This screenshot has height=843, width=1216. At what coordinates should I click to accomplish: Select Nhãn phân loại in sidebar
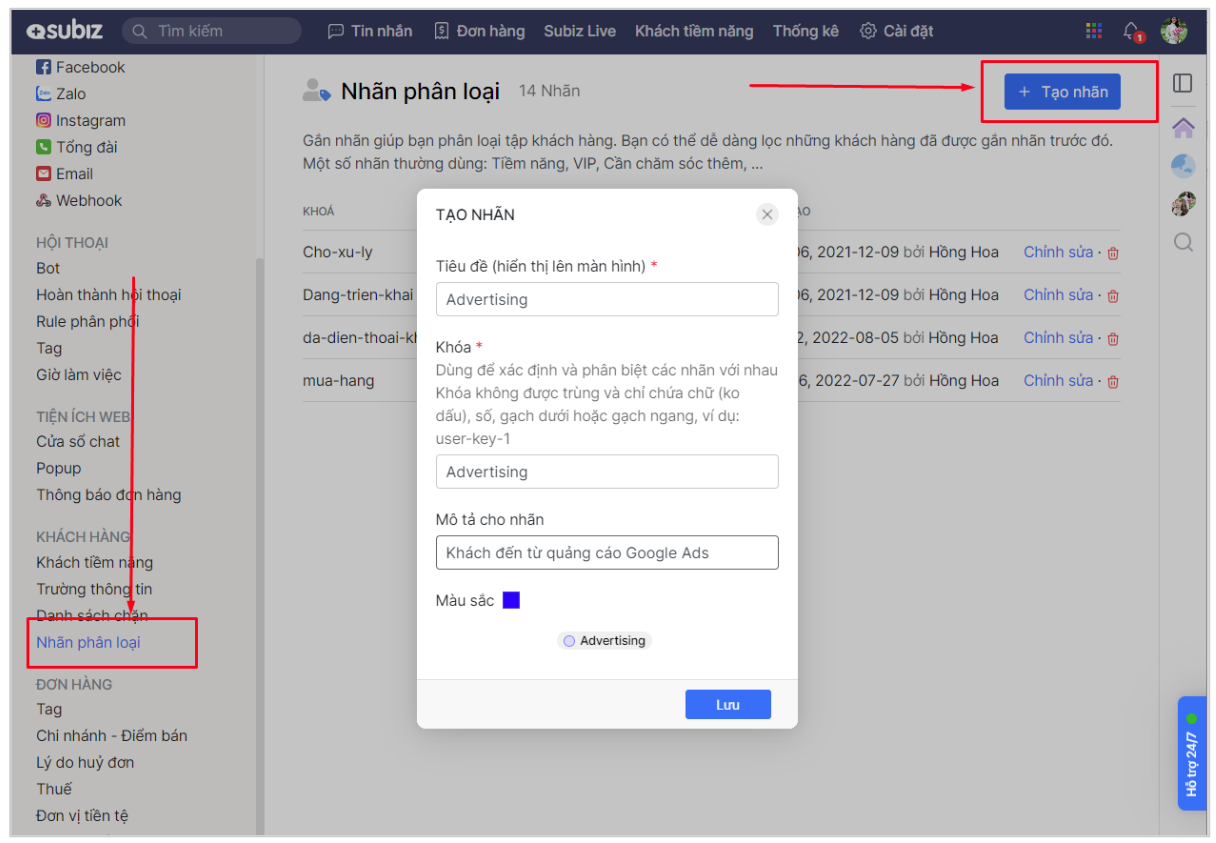point(88,643)
